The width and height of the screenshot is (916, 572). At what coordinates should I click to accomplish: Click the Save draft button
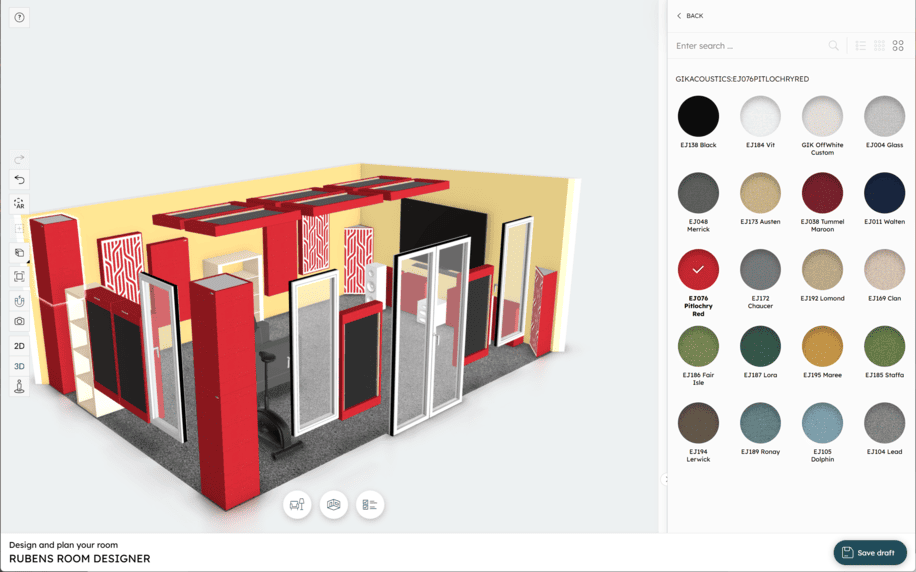point(869,552)
